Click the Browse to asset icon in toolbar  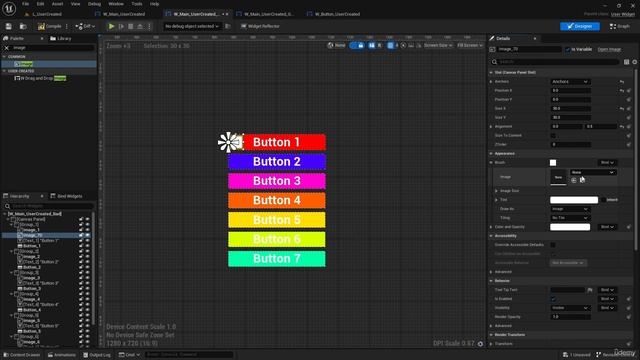tap(23, 26)
